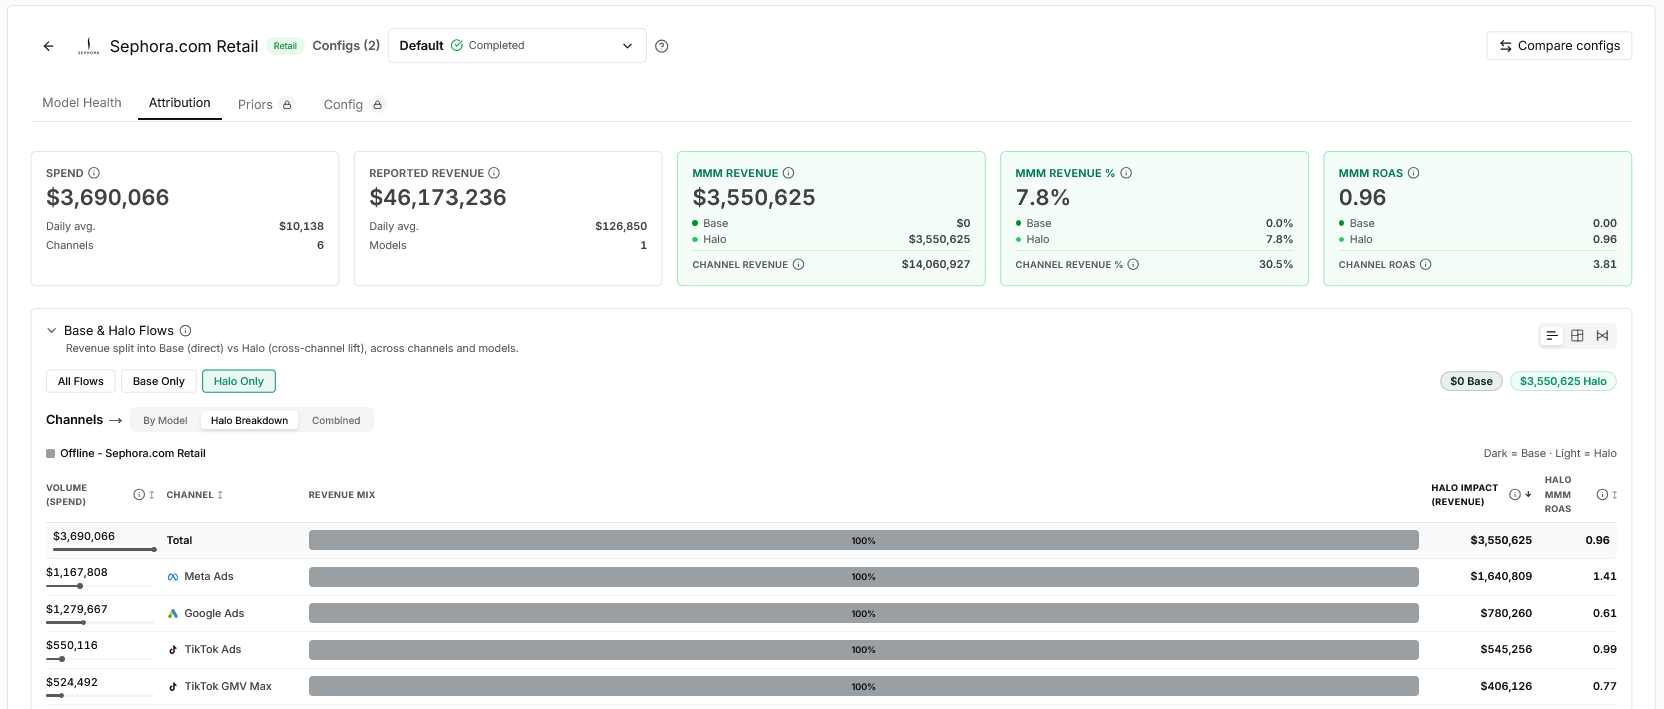
Task: Click the Meta Ads spend volume slider
Action: click(x=100, y=586)
